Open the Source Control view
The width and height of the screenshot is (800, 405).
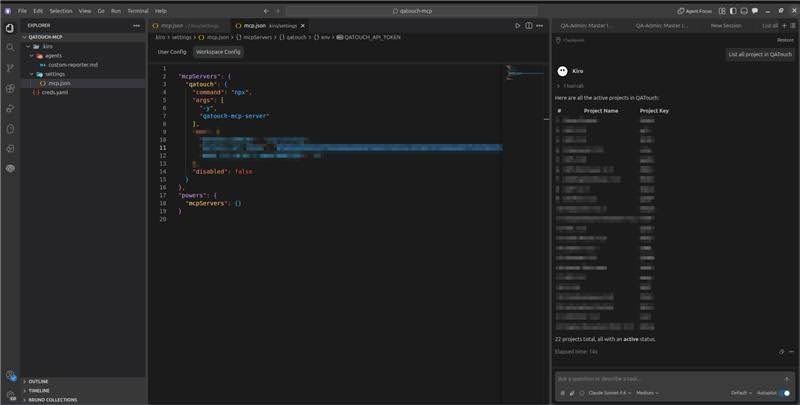coord(10,68)
